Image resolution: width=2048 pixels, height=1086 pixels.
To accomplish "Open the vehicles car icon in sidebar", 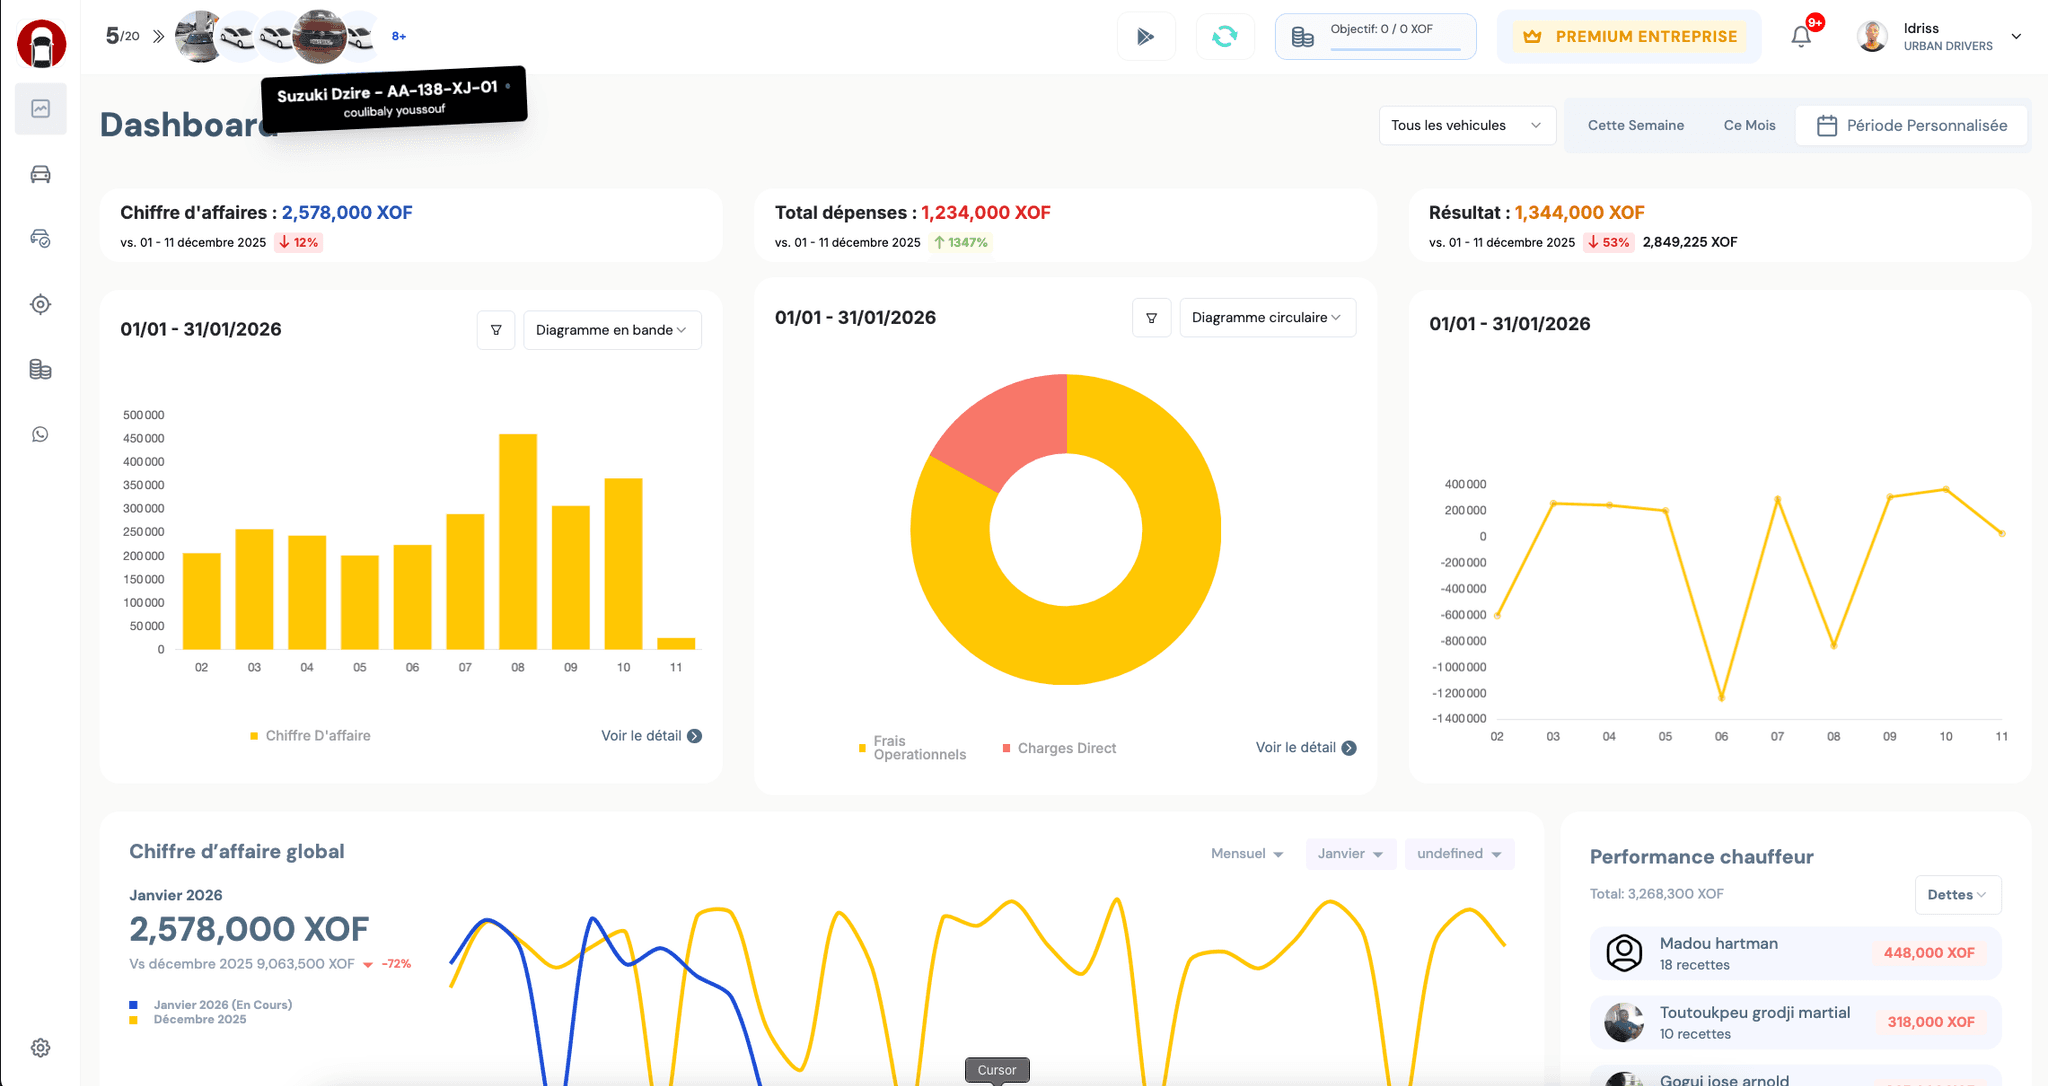I will [x=41, y=174].
